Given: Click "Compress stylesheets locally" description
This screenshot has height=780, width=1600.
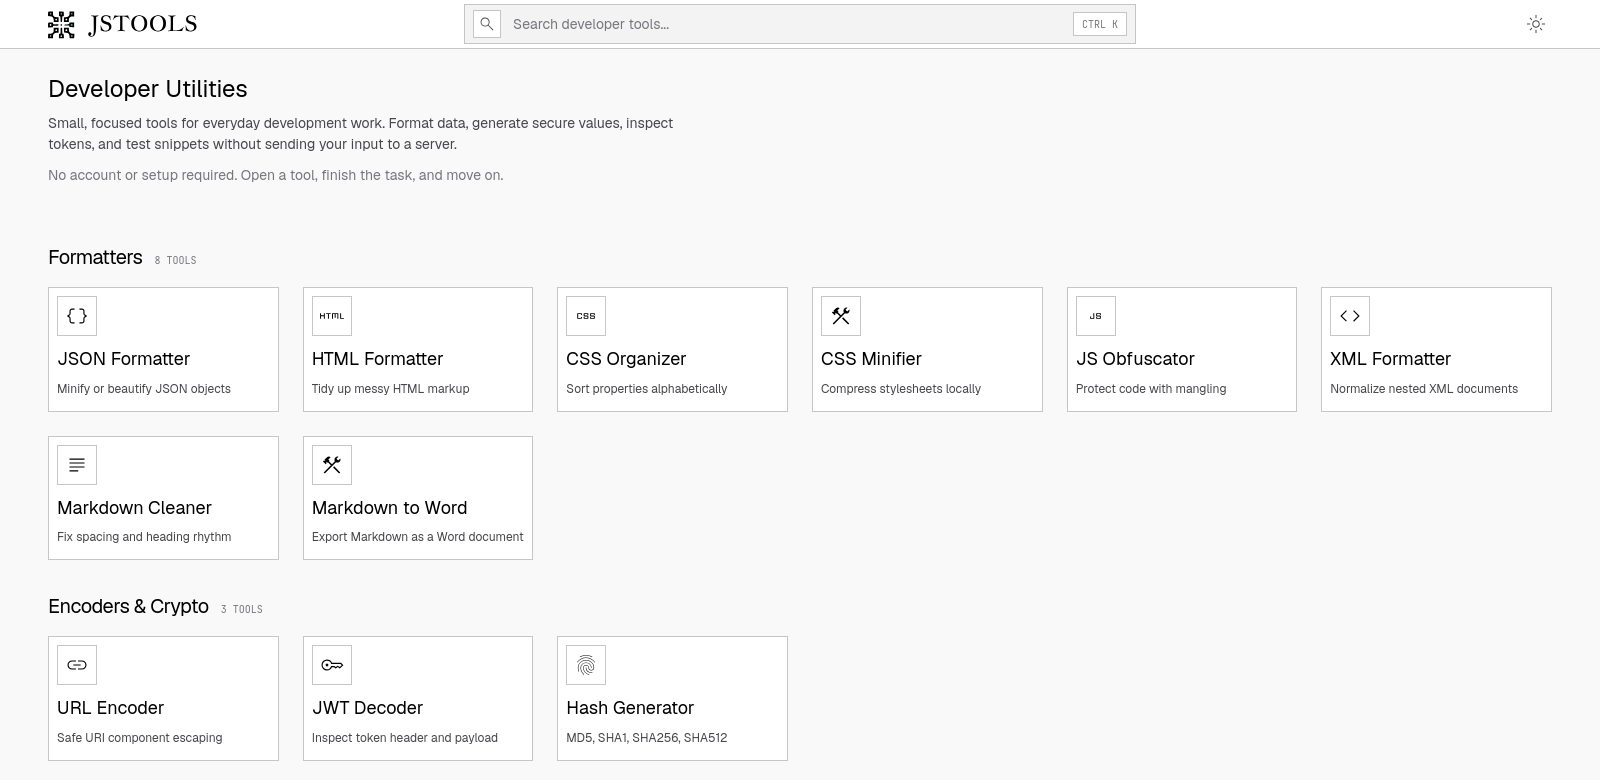Looking at the screenshot, I should pyautogui.click(x=901, y=389).
